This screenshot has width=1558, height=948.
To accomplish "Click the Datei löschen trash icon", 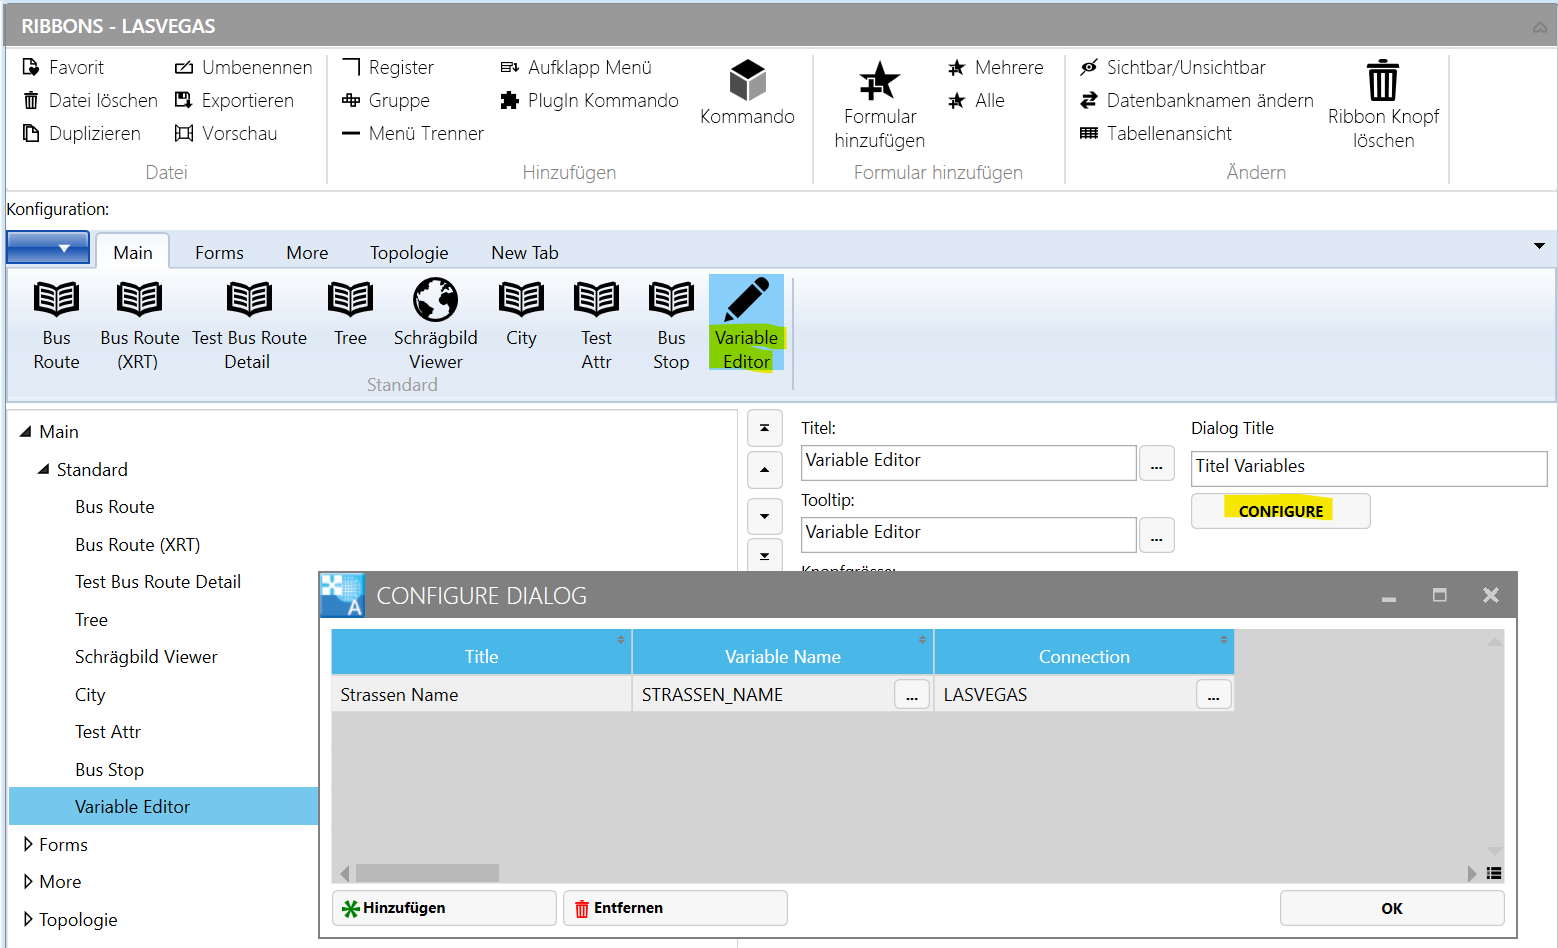I will click(x=31, y=101).
